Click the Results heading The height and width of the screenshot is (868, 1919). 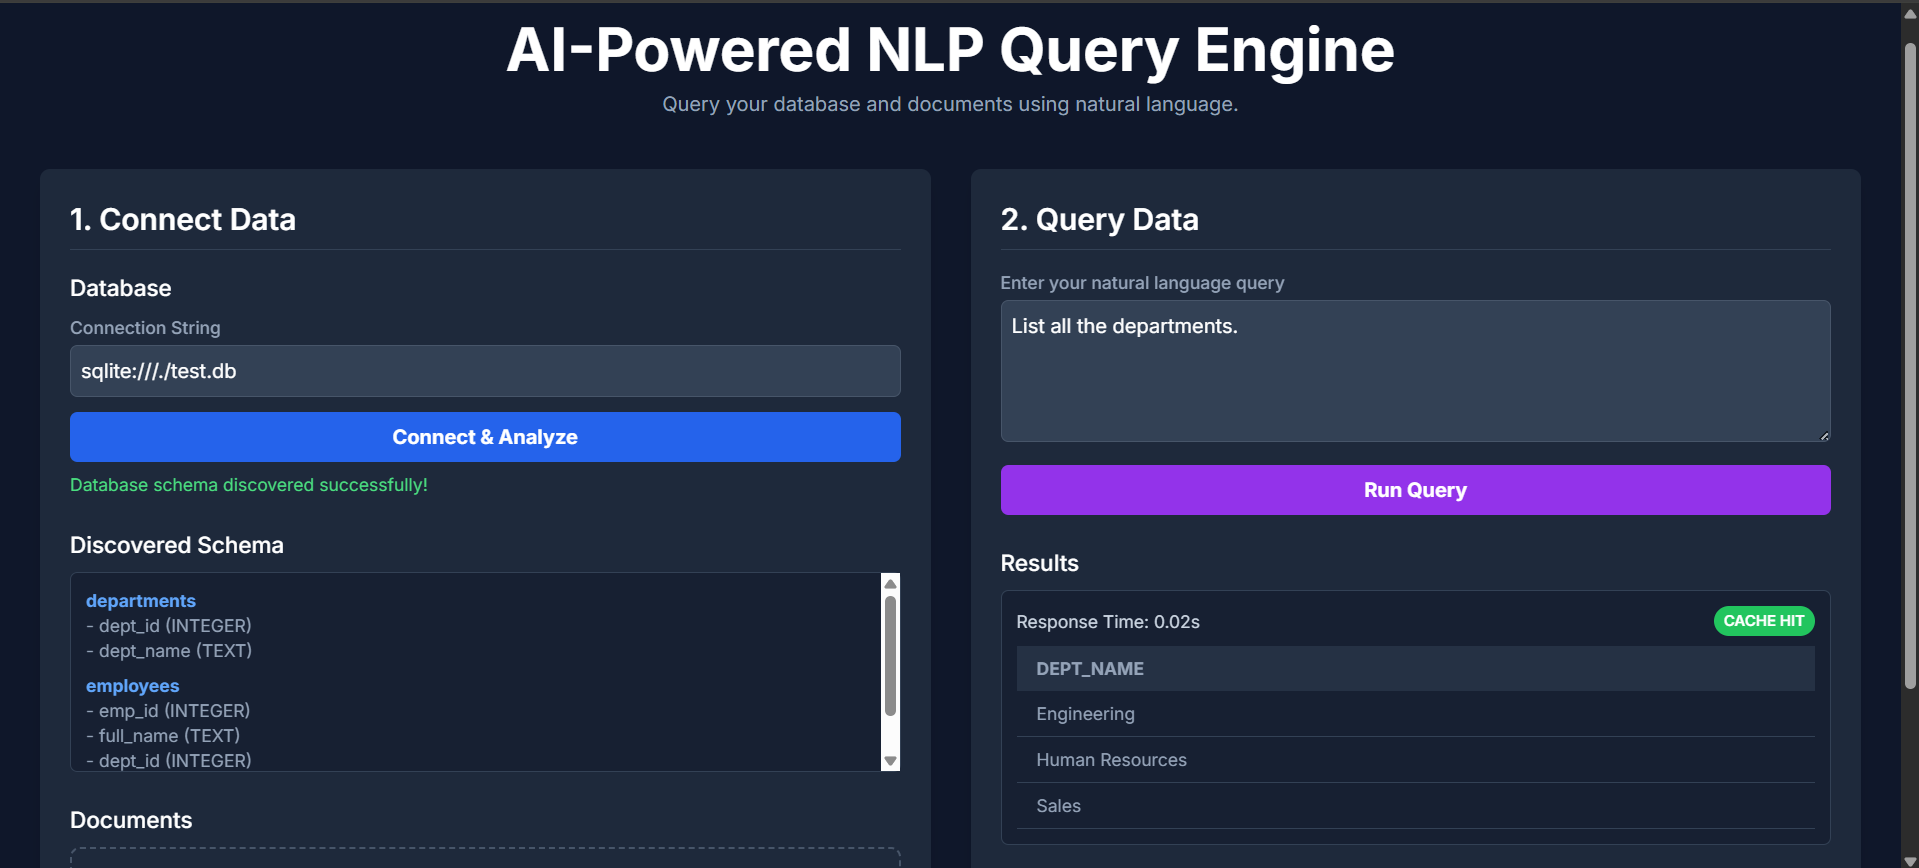(1039, 563)
